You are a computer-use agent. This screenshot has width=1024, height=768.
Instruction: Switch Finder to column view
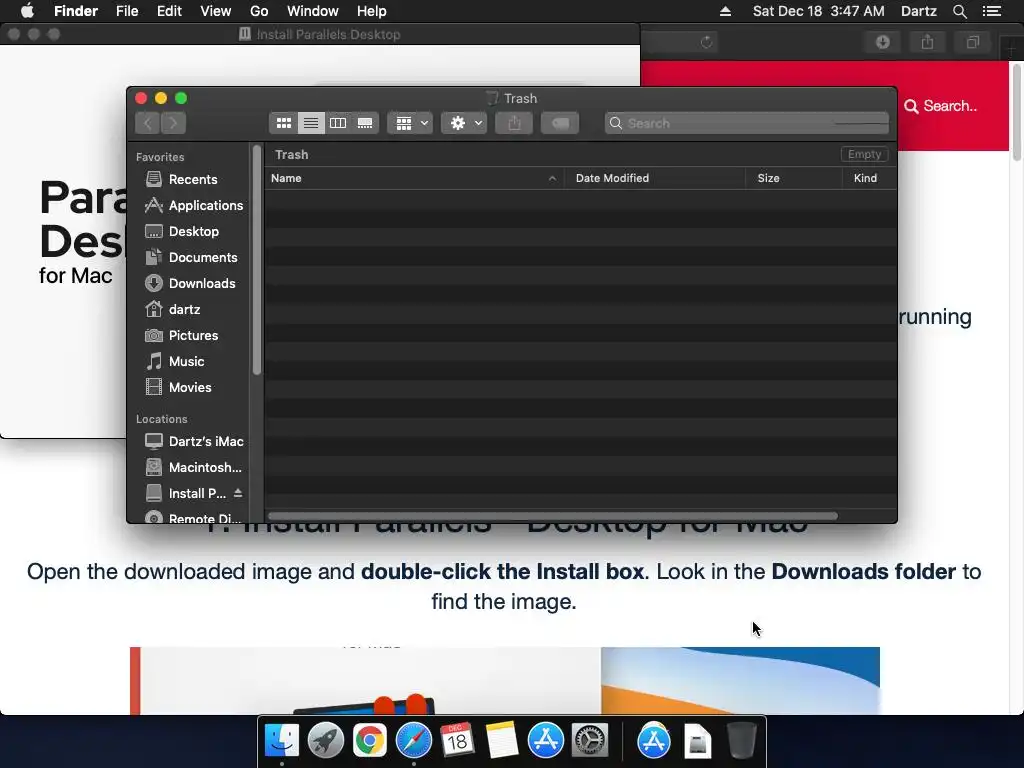[x=338, y=123]
